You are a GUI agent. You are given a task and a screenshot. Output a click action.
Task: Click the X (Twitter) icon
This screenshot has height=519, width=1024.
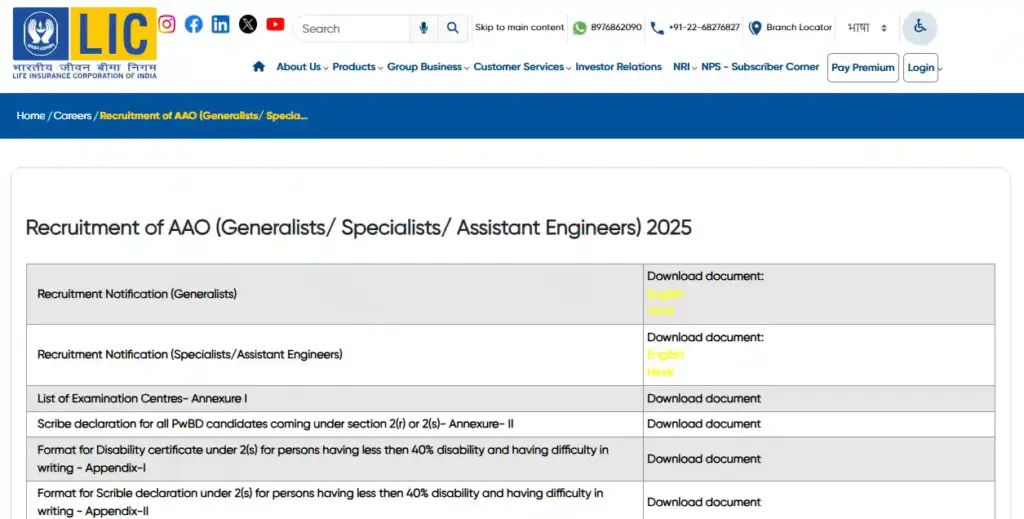248,24
